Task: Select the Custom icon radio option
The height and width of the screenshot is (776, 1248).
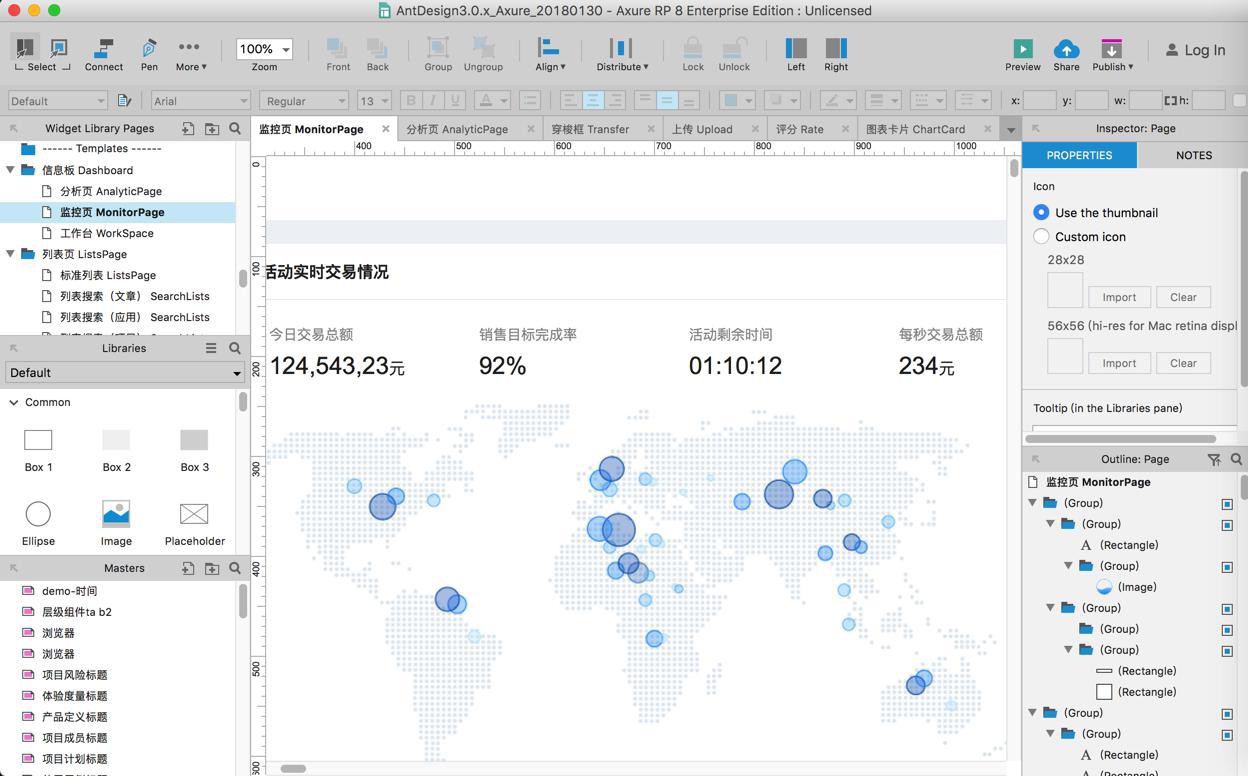Action: (x=1041, y=236)
